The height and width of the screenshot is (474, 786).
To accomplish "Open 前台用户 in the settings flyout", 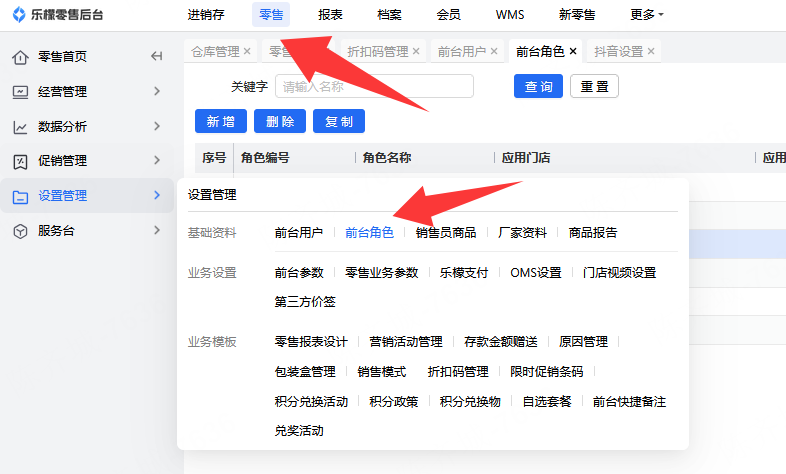I will tap(299, 232).
